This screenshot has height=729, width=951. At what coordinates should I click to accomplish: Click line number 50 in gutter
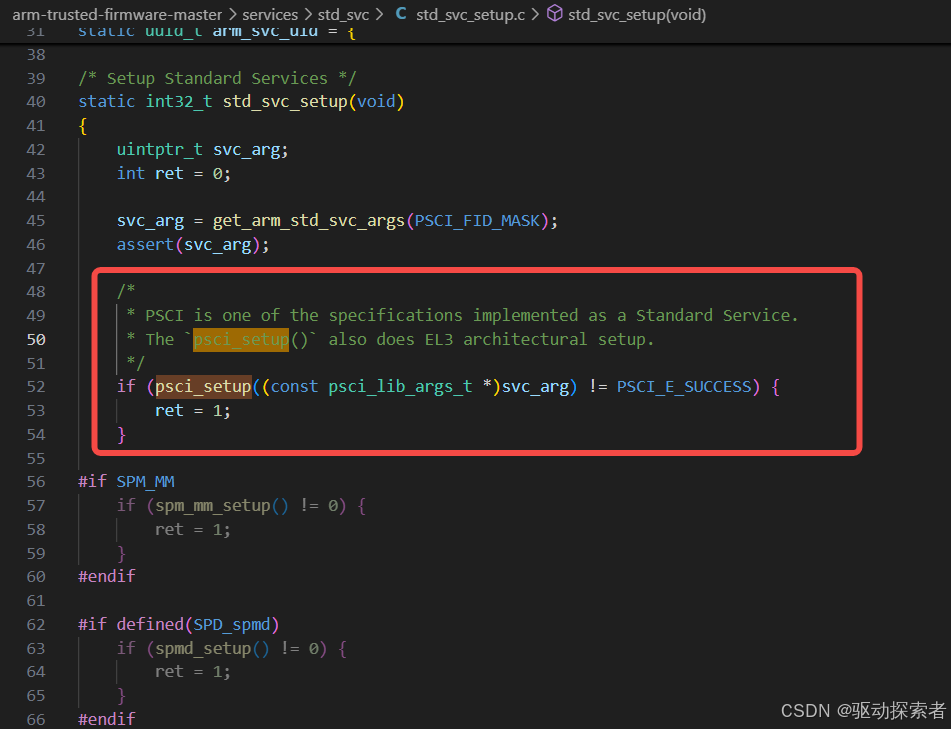pos(36,340)
